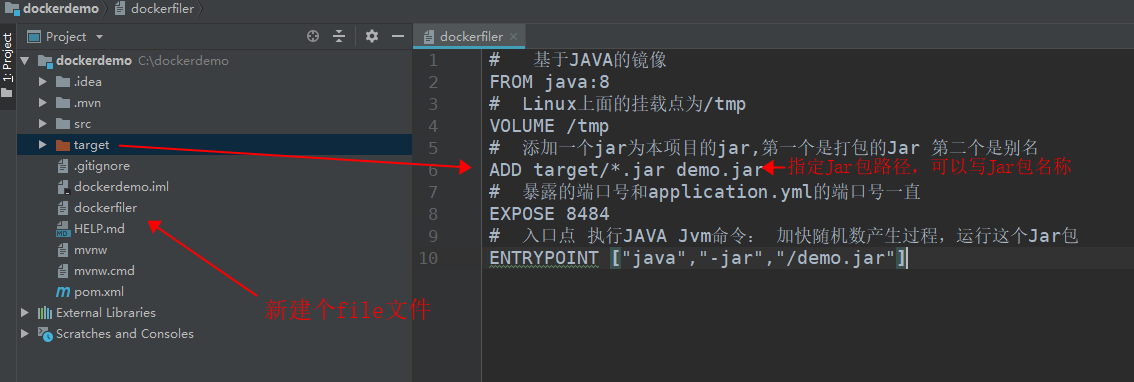Click the dockerfiler breadcrumb

coord(163,9)
